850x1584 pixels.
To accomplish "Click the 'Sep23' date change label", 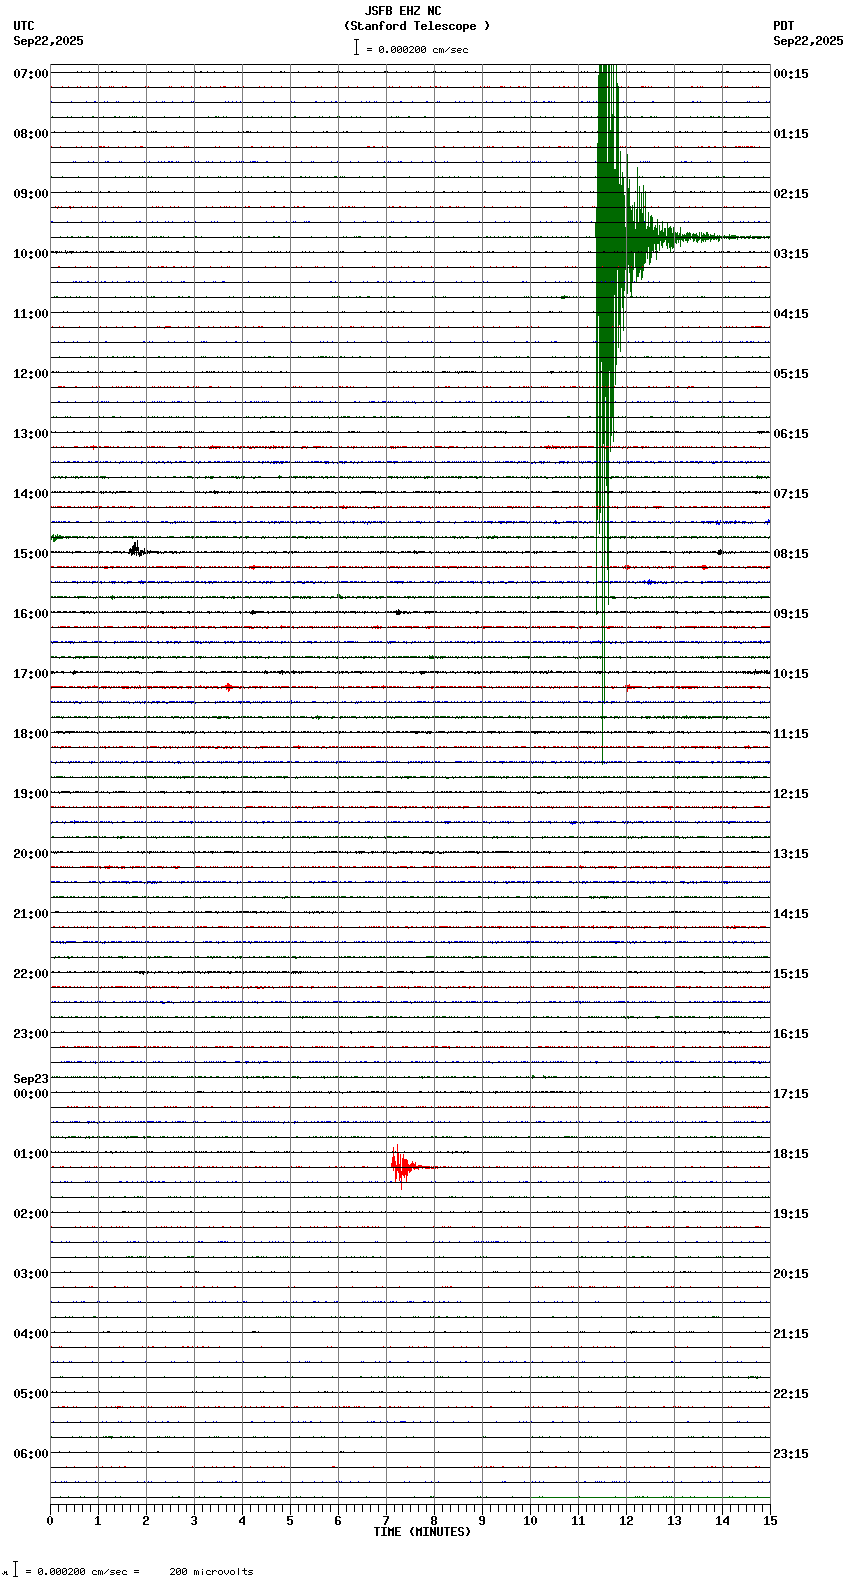I will pos(31,1079).
